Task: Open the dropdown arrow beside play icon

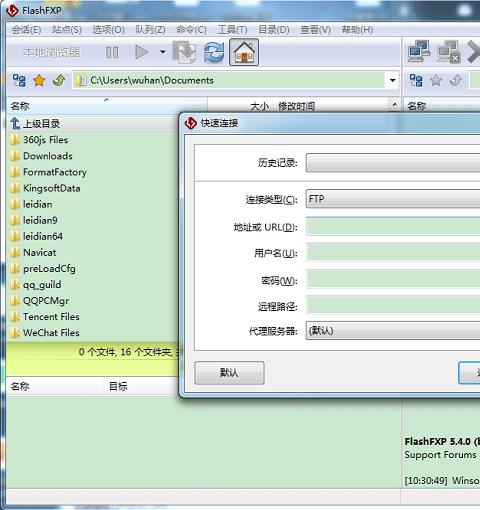Action: click(163, 52)
